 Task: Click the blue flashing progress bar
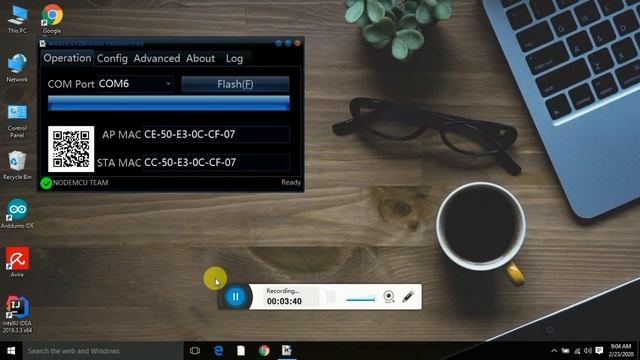169,103
